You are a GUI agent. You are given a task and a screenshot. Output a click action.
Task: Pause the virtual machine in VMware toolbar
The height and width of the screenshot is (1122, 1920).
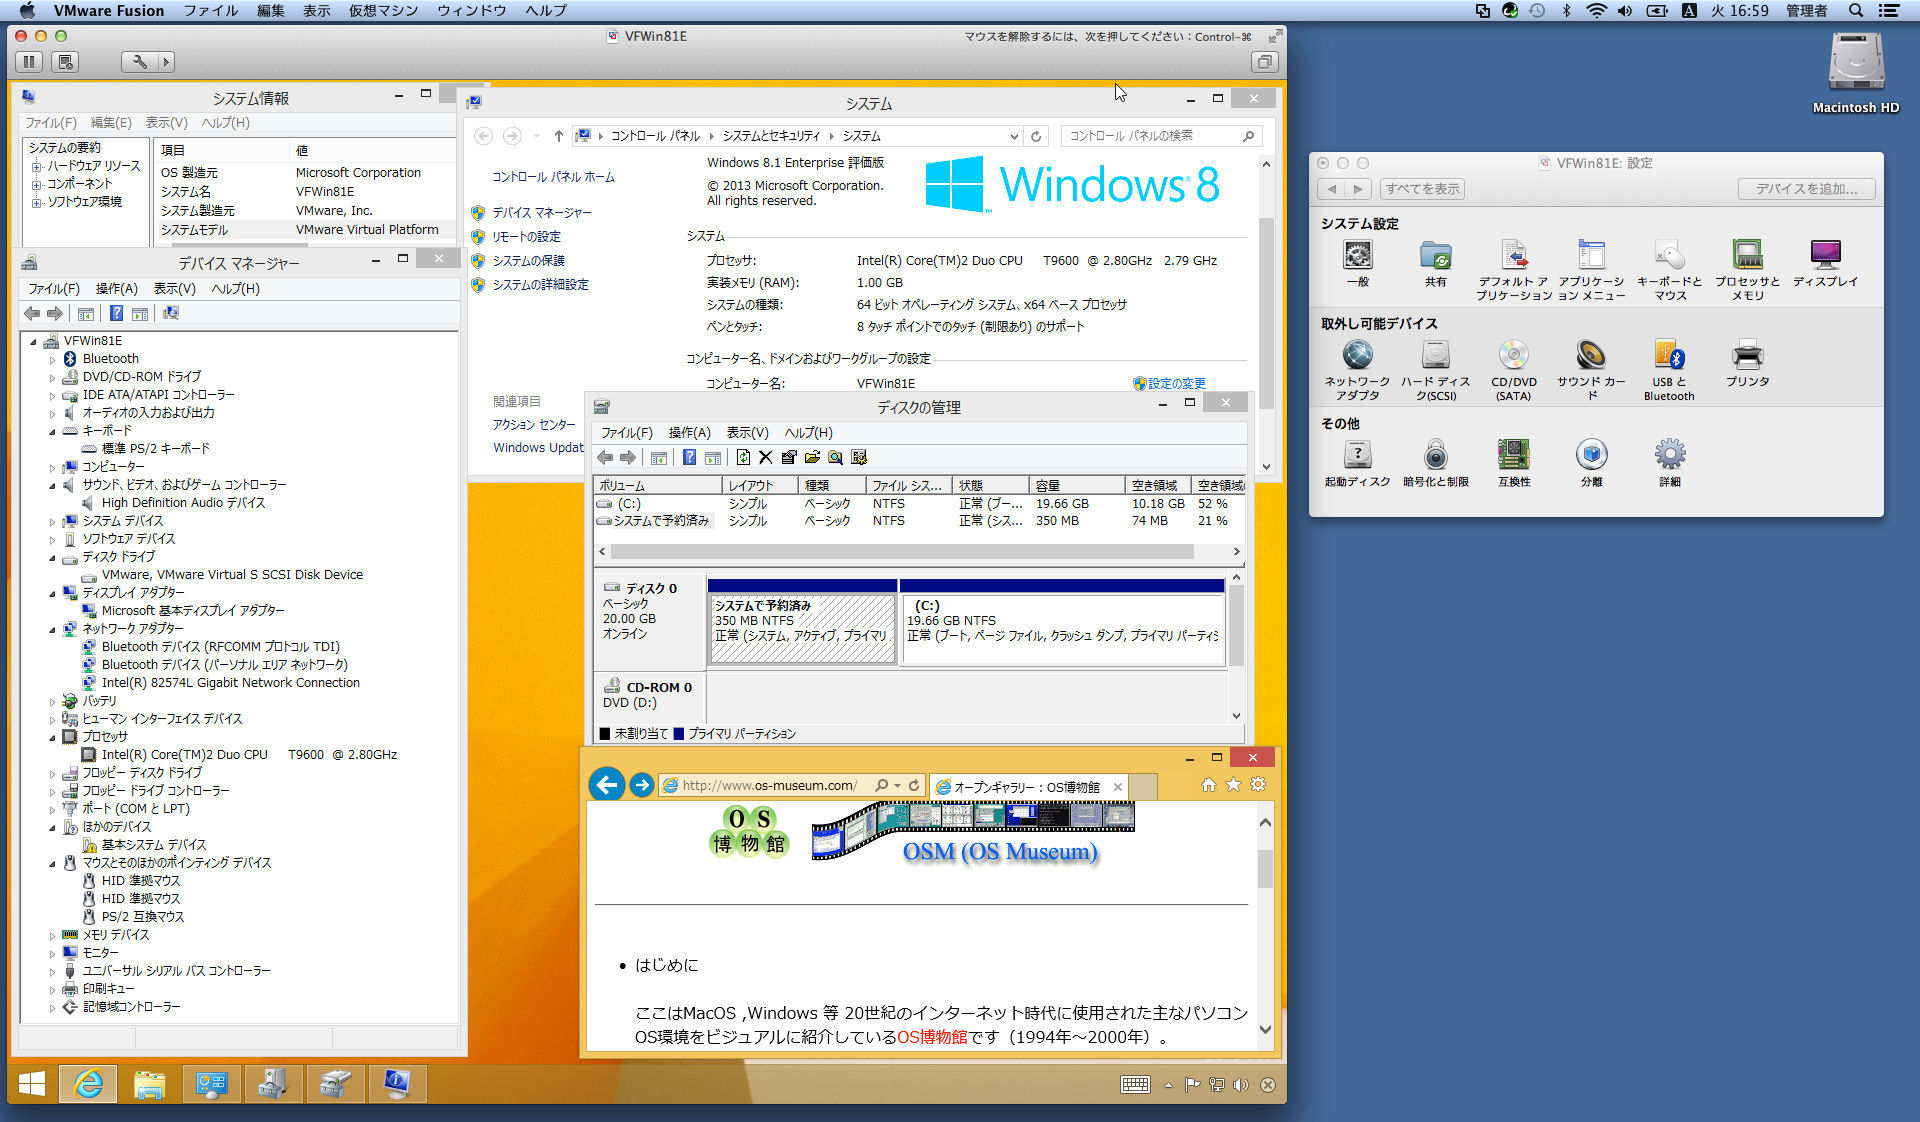coord(29,62)
